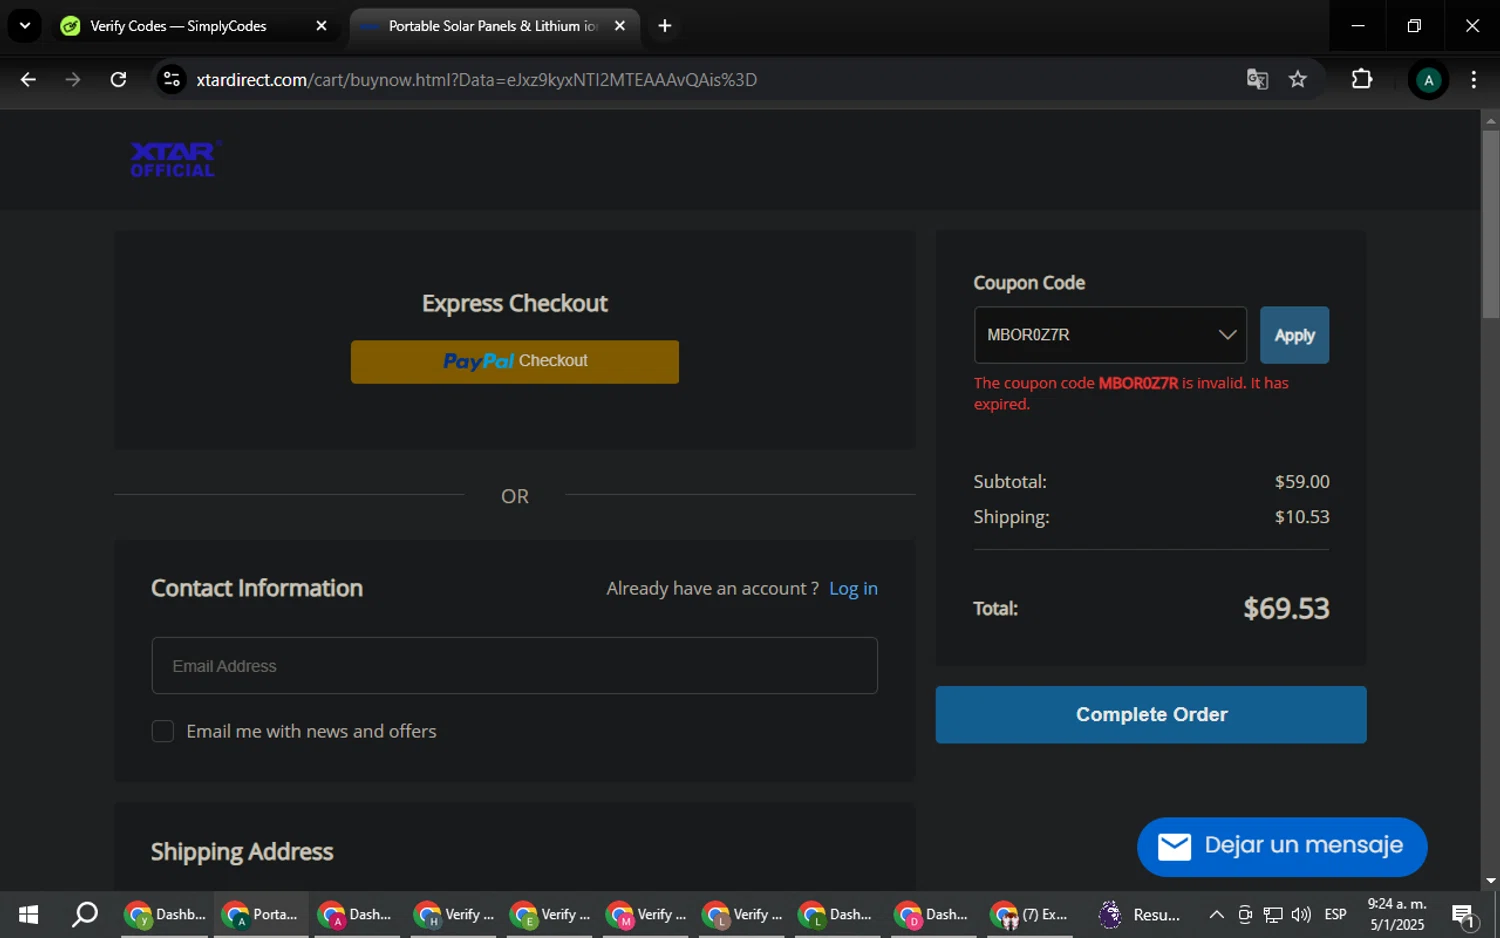Bookmark this page with the star icon
Image resolution: width=1500 pixels, height=938 pixels.
click(1297, 80)
